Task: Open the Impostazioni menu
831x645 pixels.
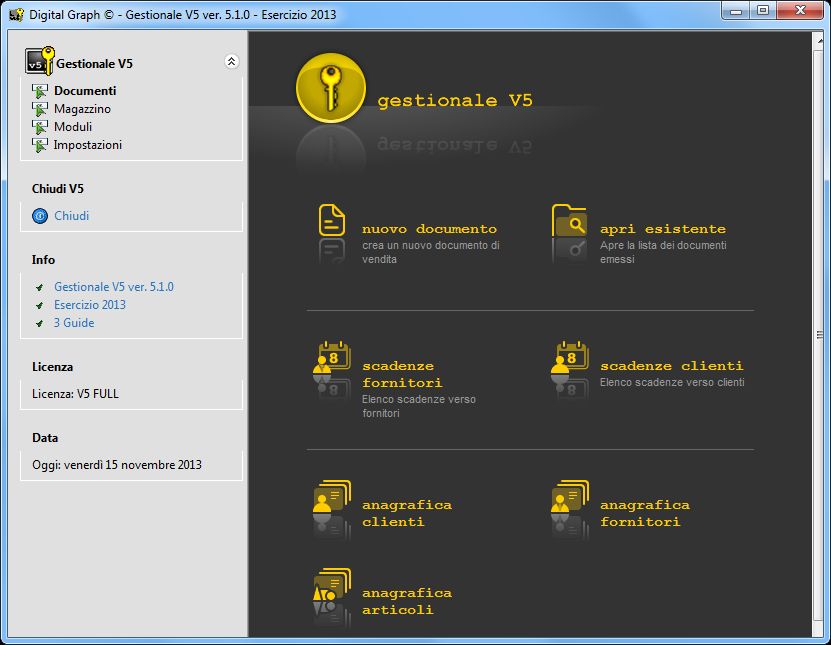Action: coord(87,145)
